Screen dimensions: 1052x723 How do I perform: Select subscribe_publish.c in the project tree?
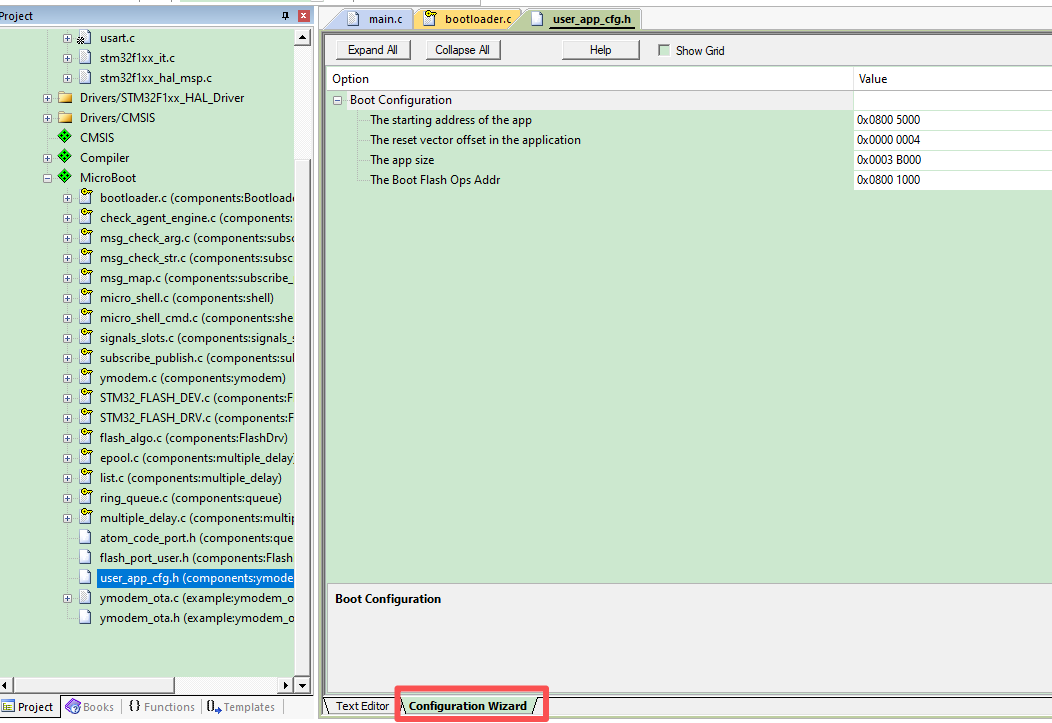(x=196, y=358)
